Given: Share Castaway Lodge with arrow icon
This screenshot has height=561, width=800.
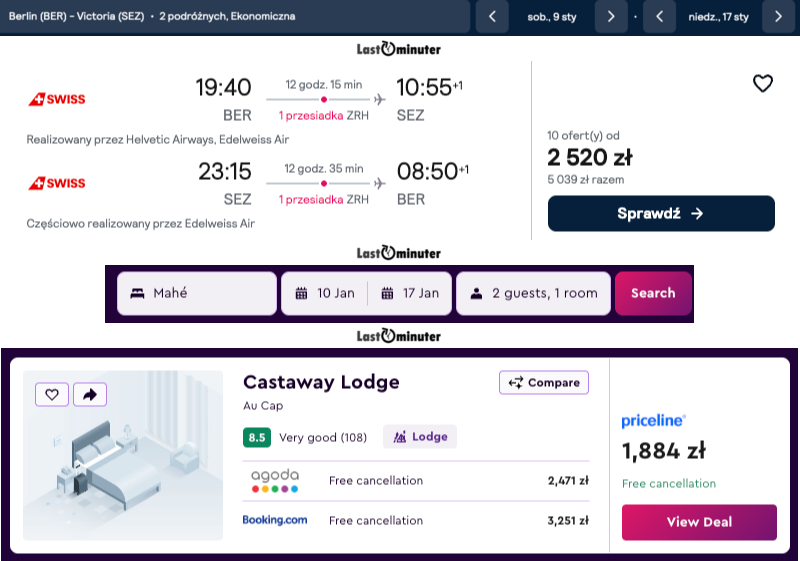Looking at the screenshot, I should pos(90,394).
